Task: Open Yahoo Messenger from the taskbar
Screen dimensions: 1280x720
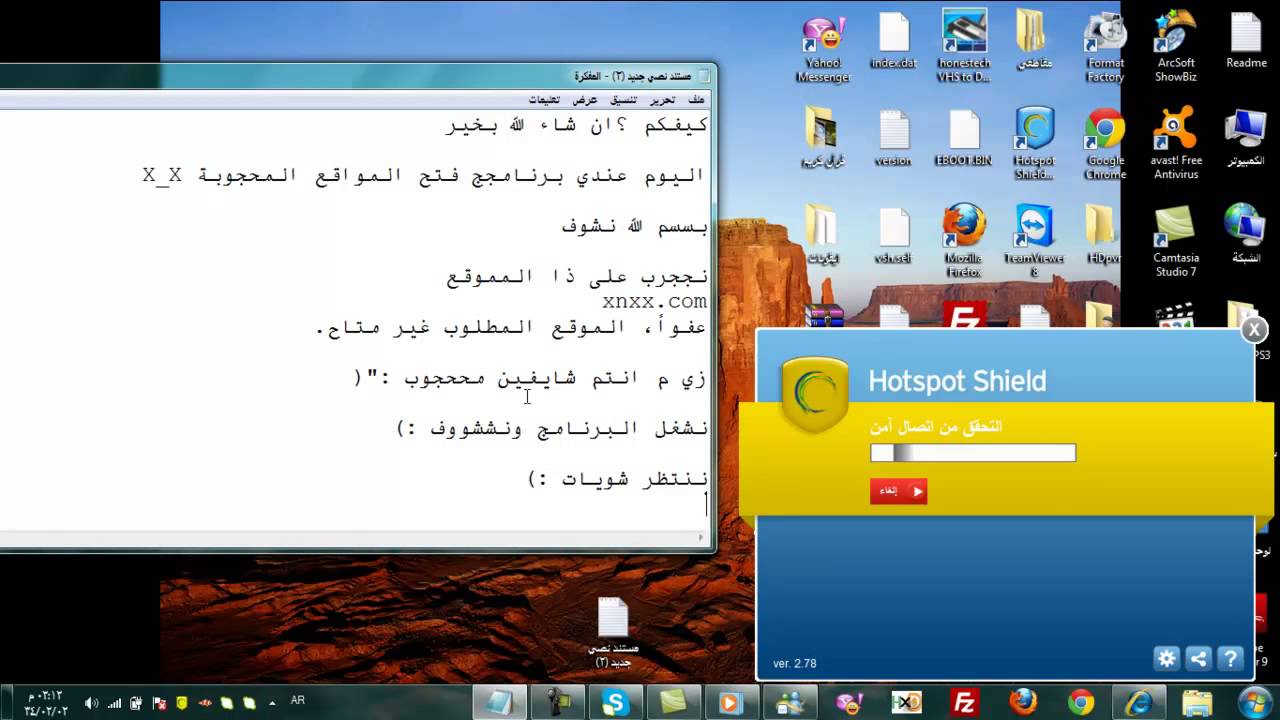Action: (849, 703)
